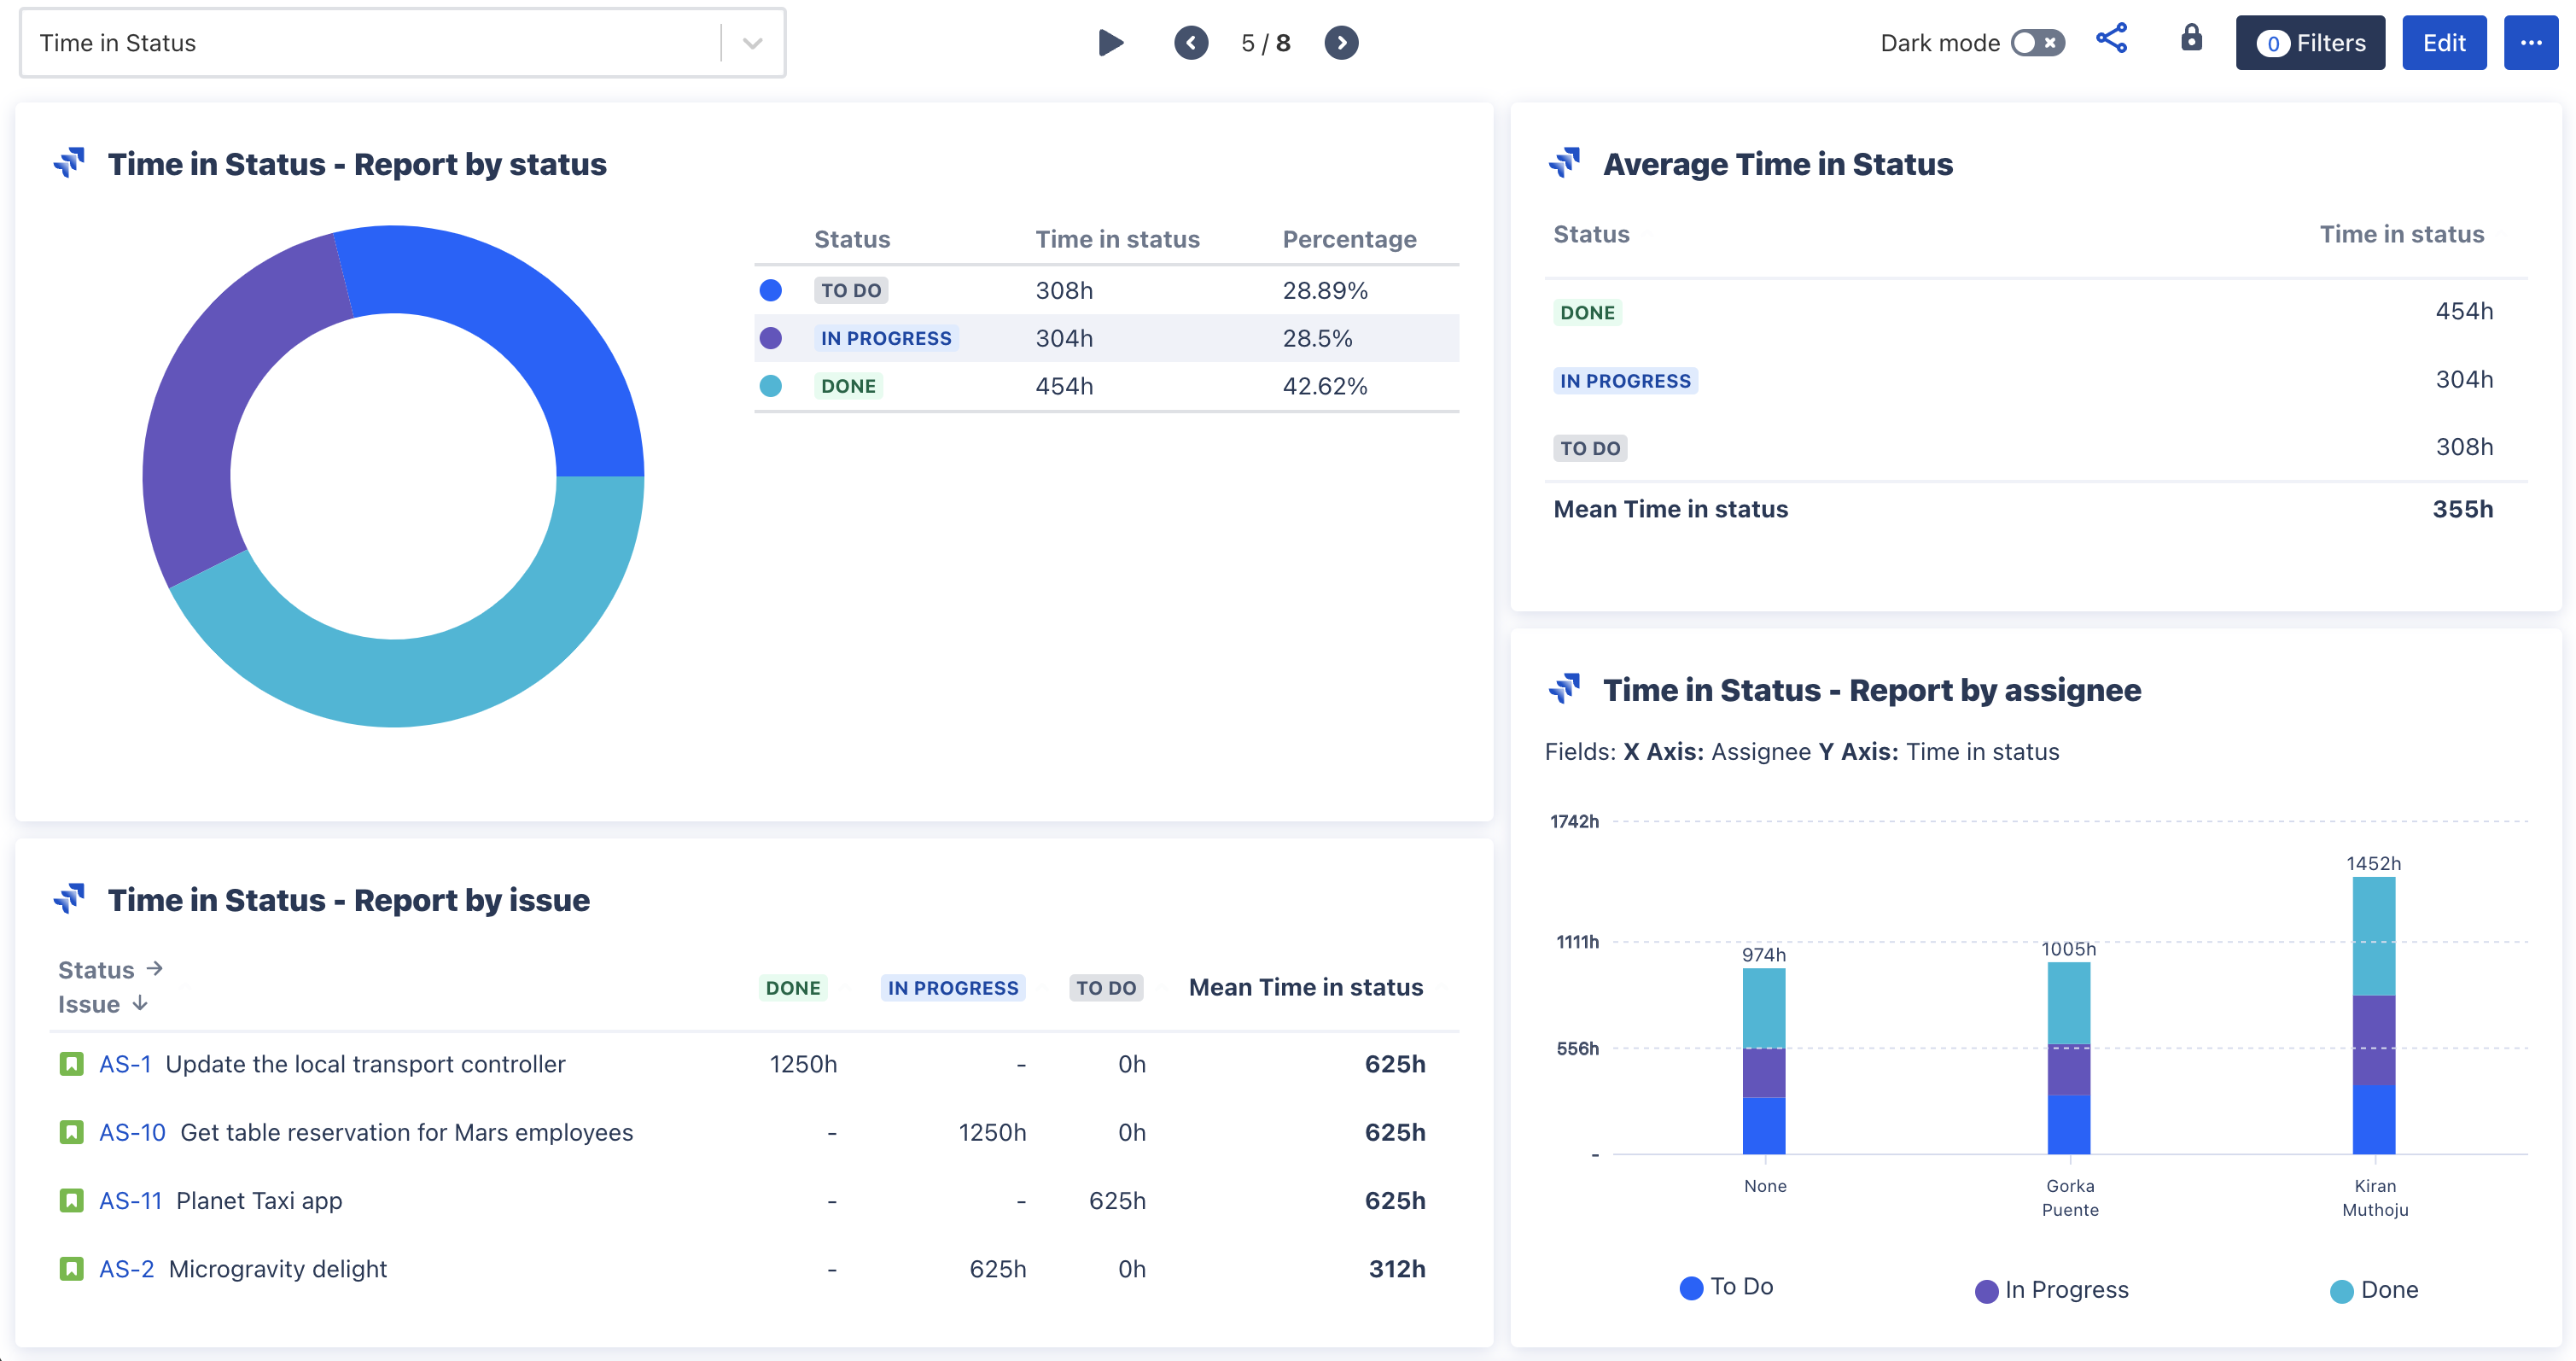Select the story icon next to AS-1
This screenshot has height=1361, width=2576.
click(71, 1063)
